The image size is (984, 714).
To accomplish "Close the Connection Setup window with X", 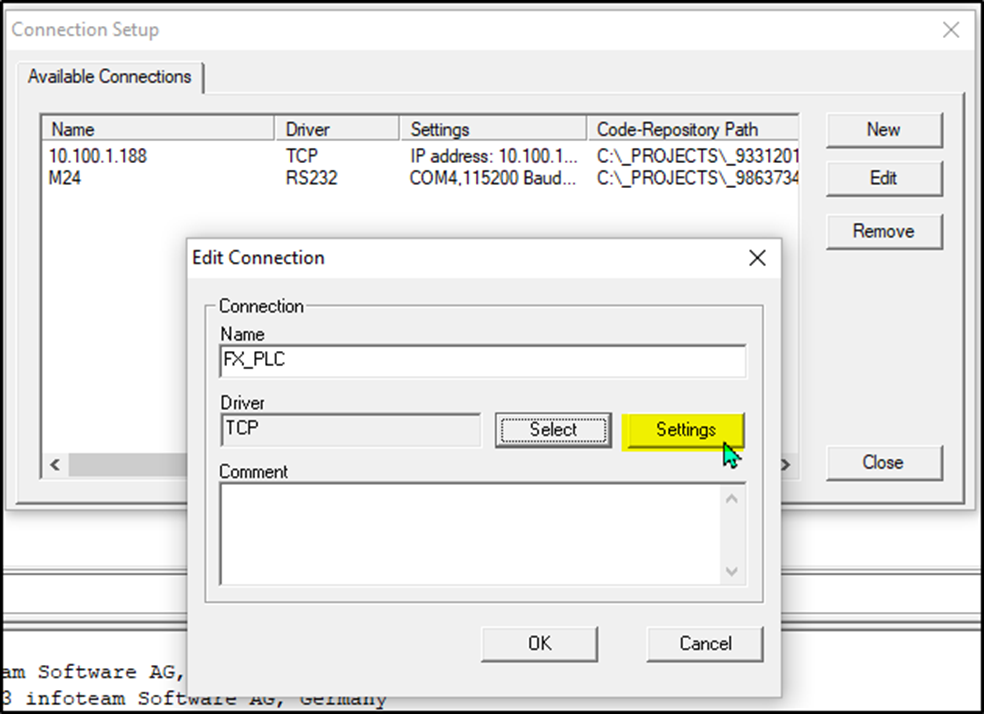I will coord(951,29).
